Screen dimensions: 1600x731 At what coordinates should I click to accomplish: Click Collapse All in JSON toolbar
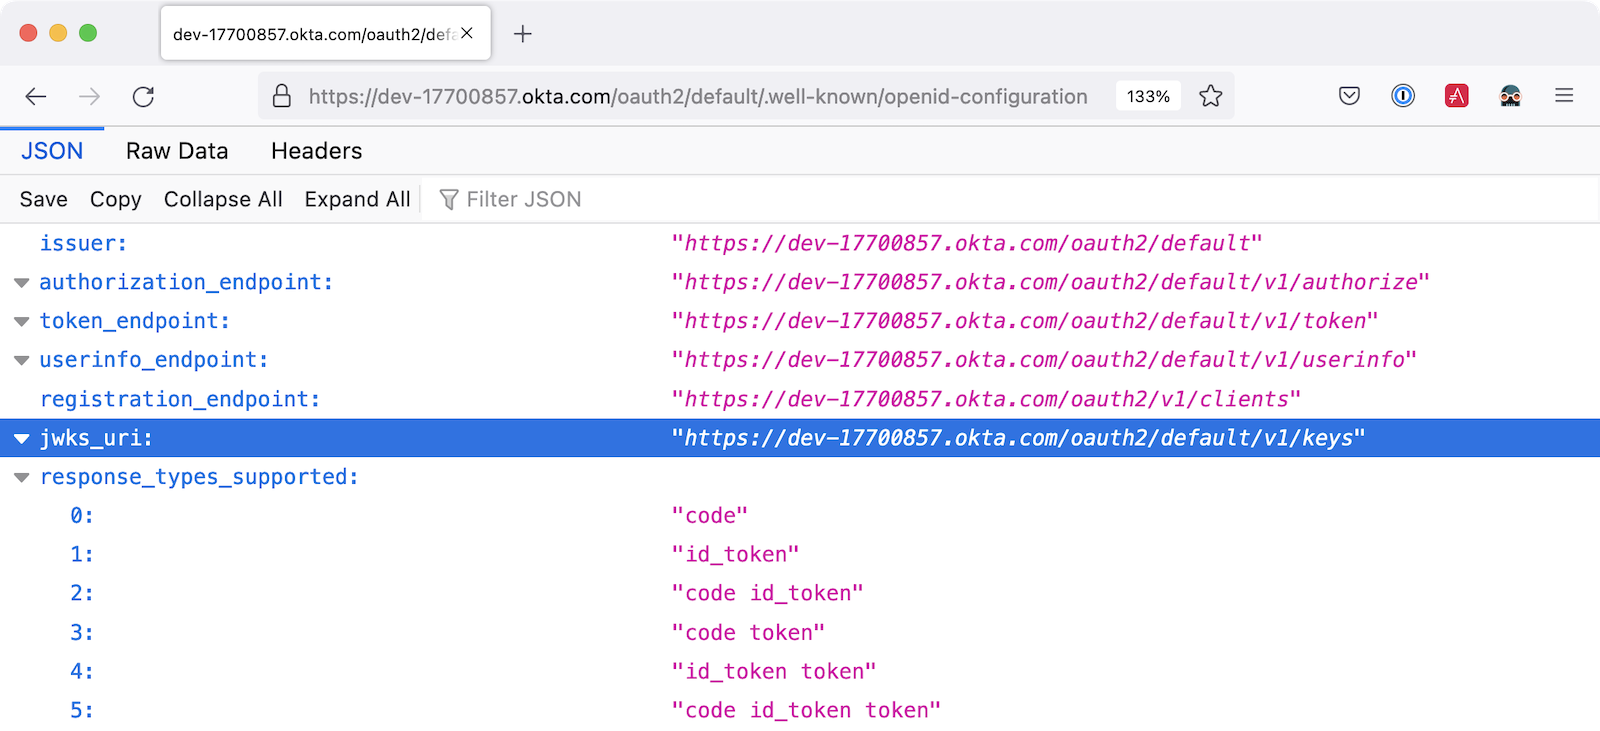point(223,199)
